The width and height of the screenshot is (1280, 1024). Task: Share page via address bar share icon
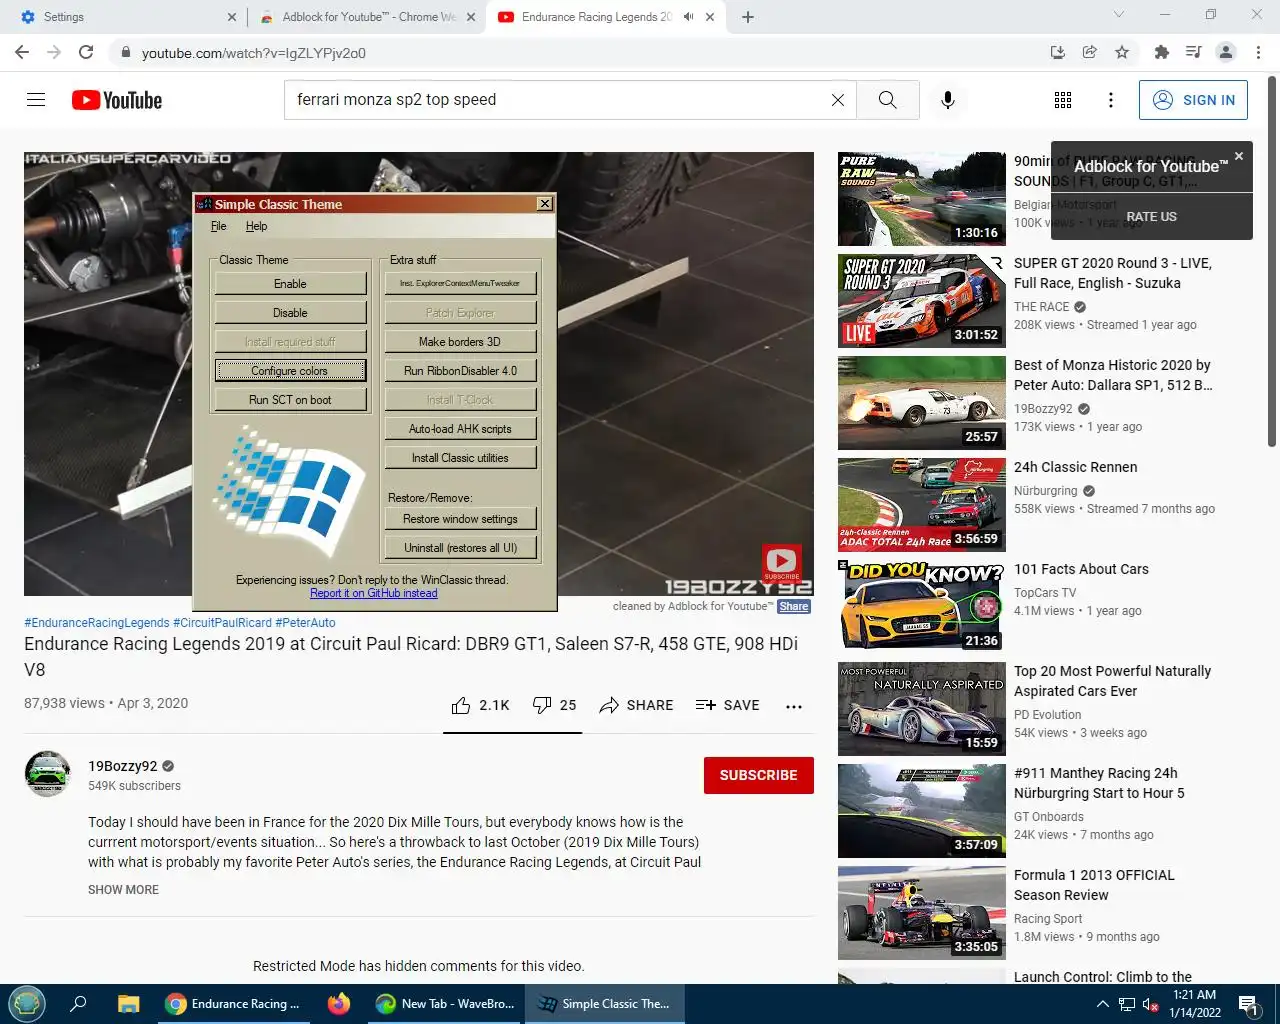pos(1090,53)
